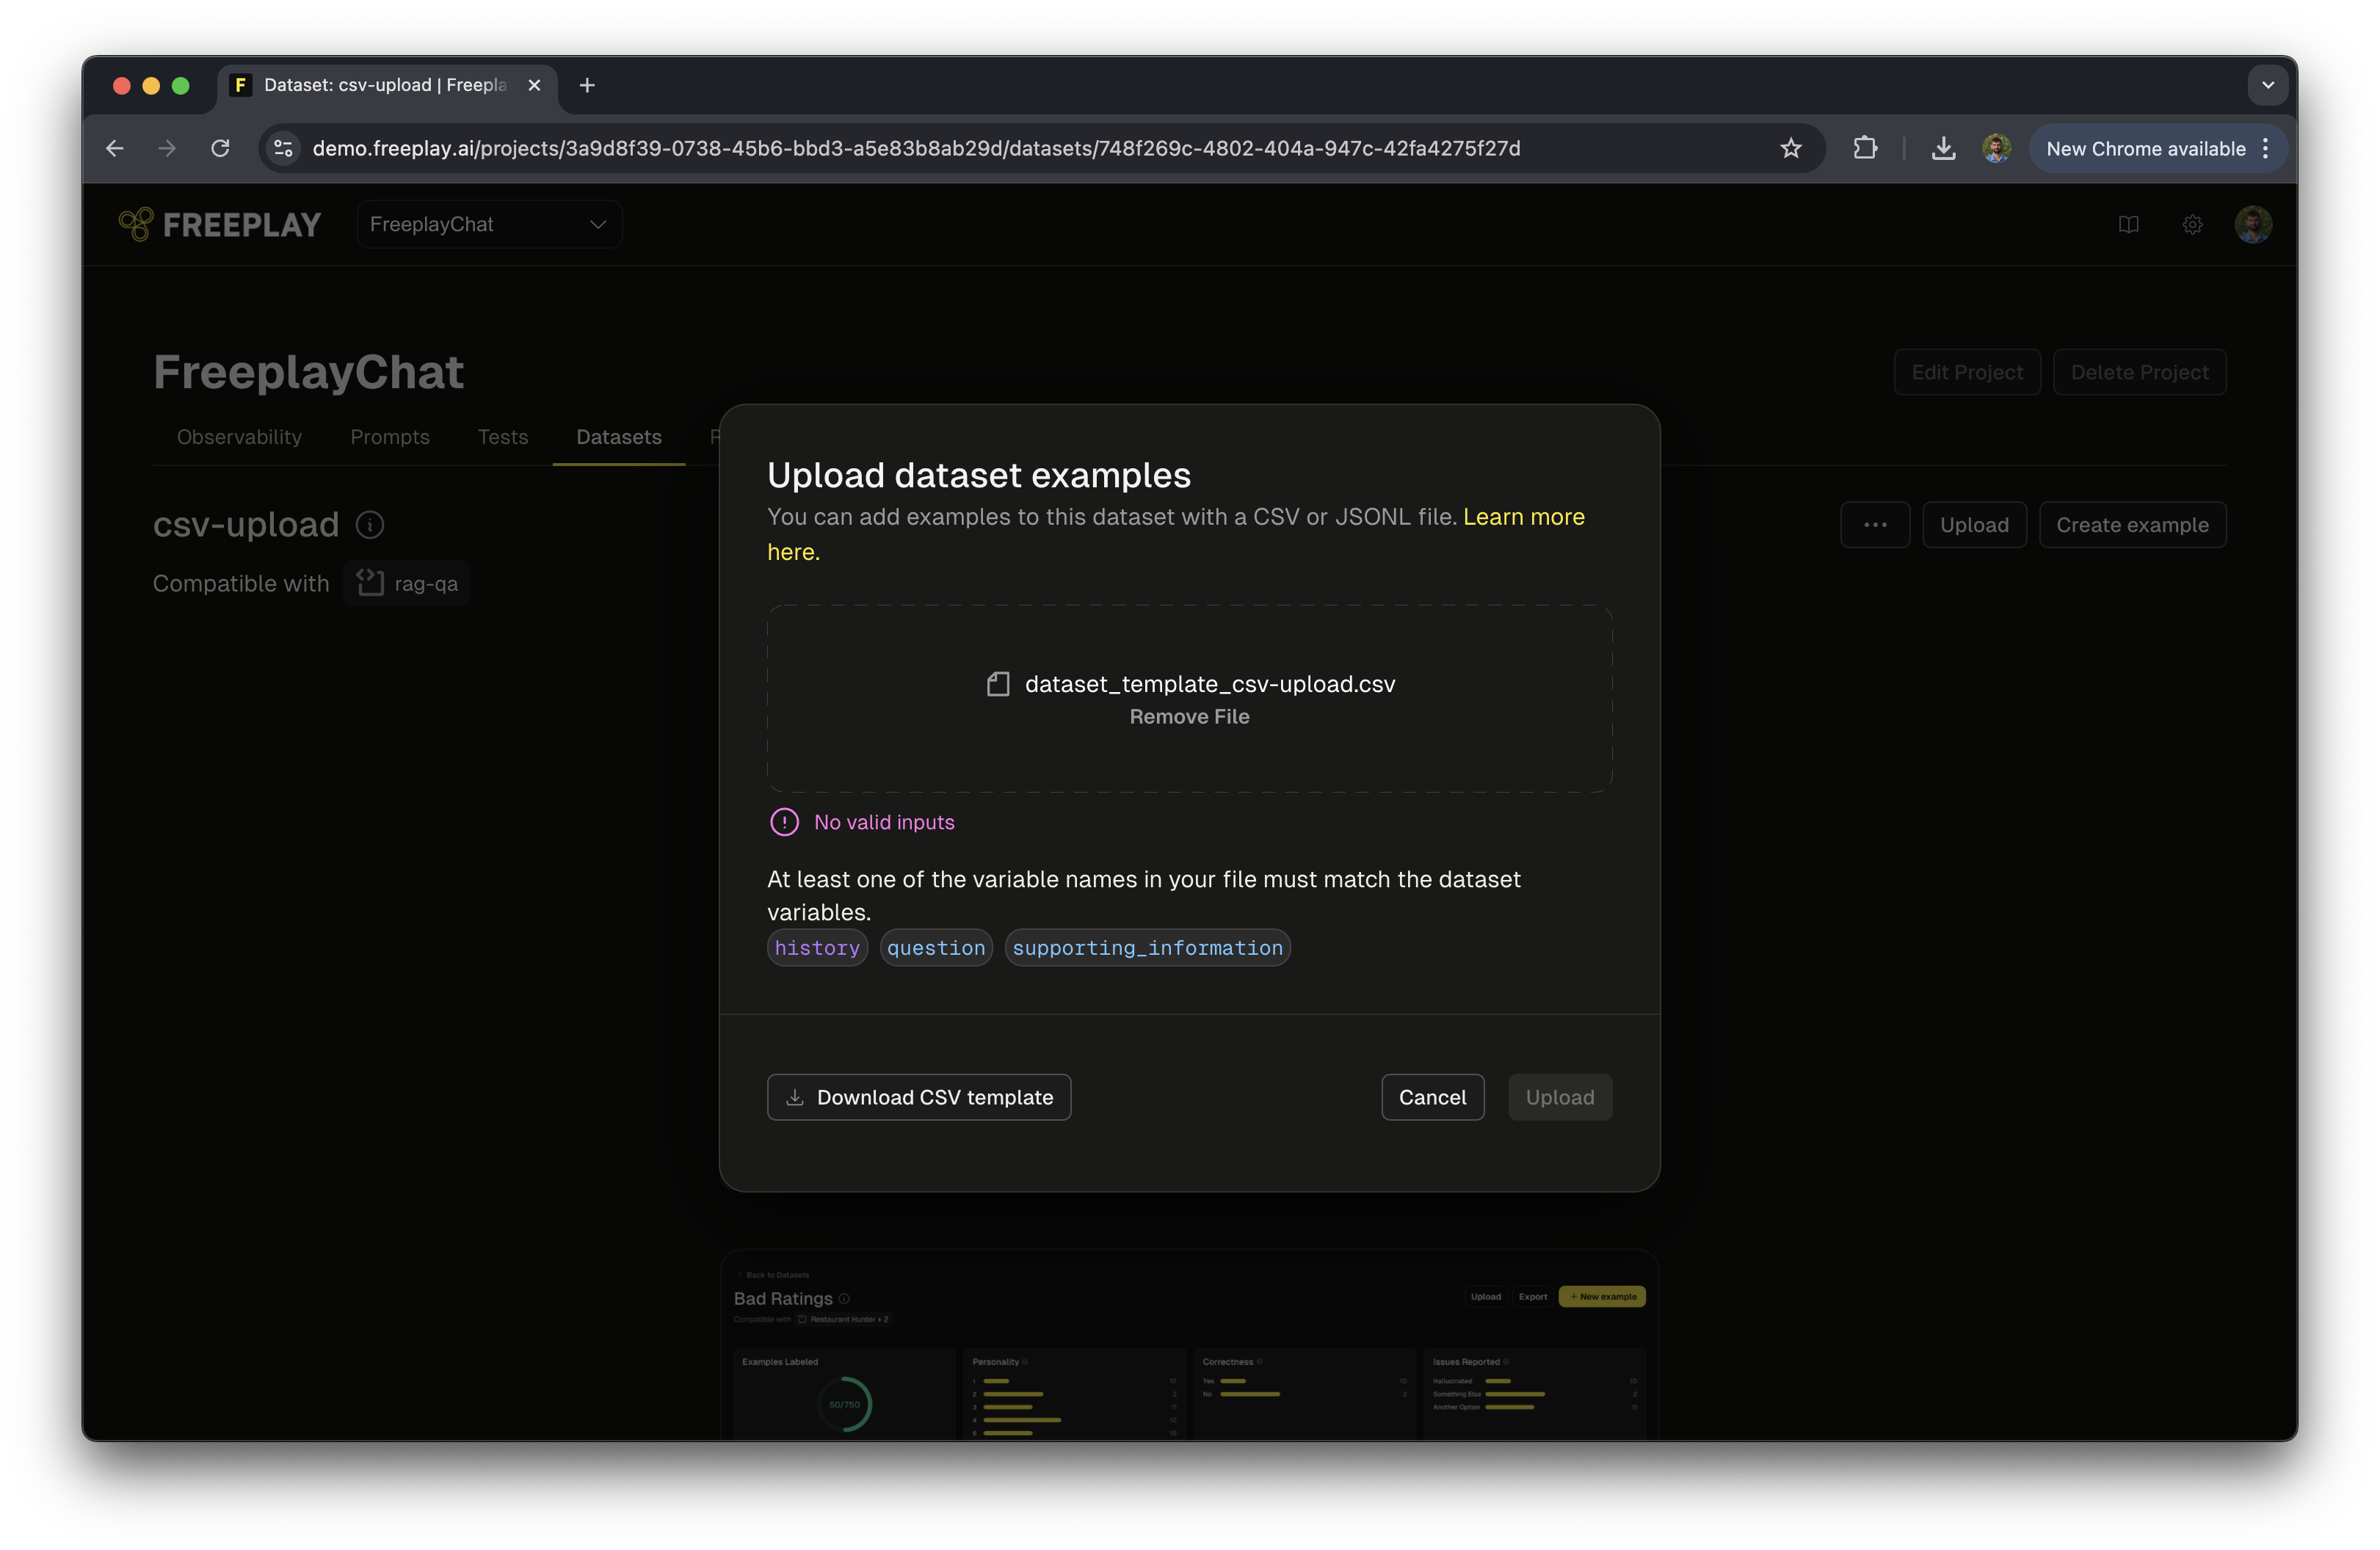Click the csv-upload info icon
The height and width of the screenshot is (1550, 2380).
(x=370, y=525)
